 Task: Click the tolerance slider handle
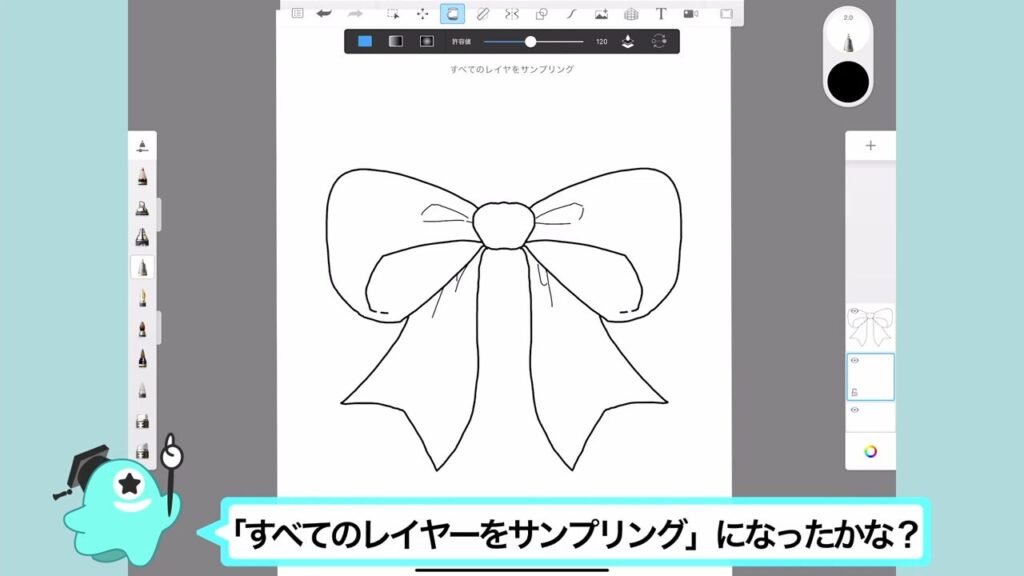pos(530,41)
